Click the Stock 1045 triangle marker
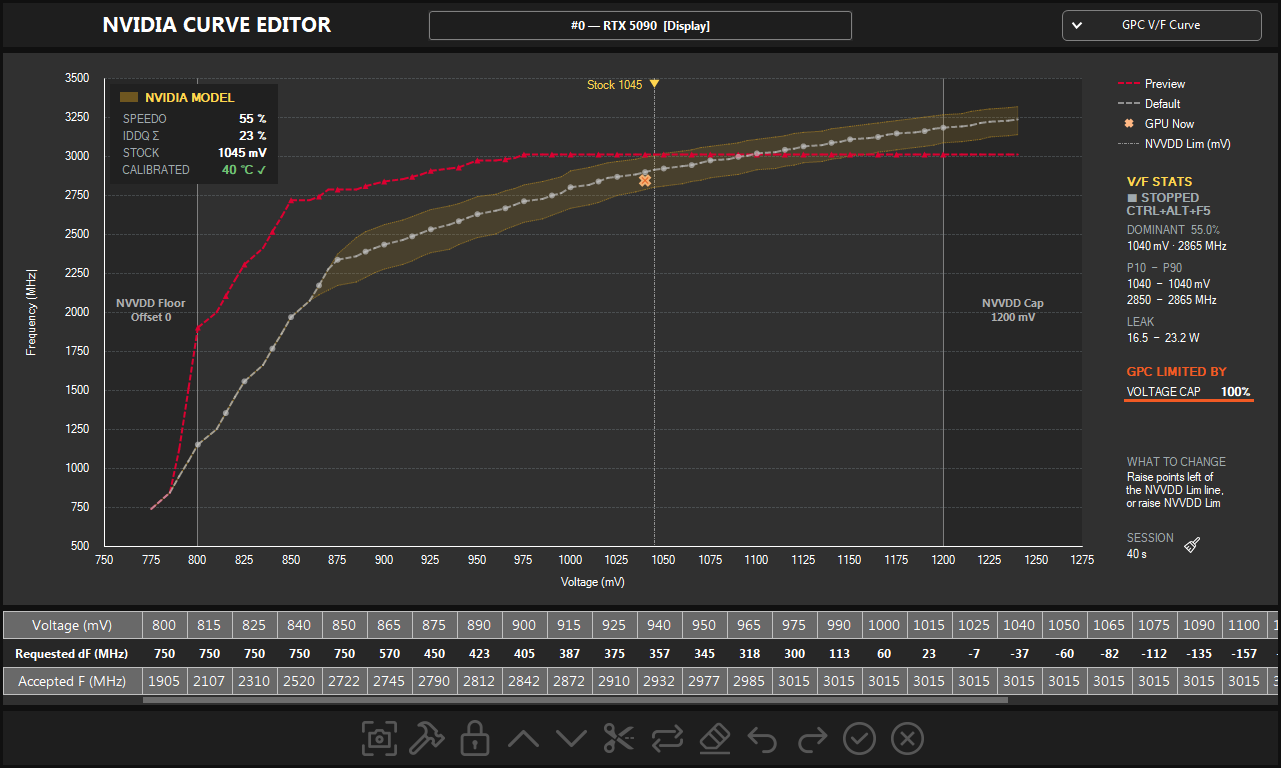 (x=654, y=84)
